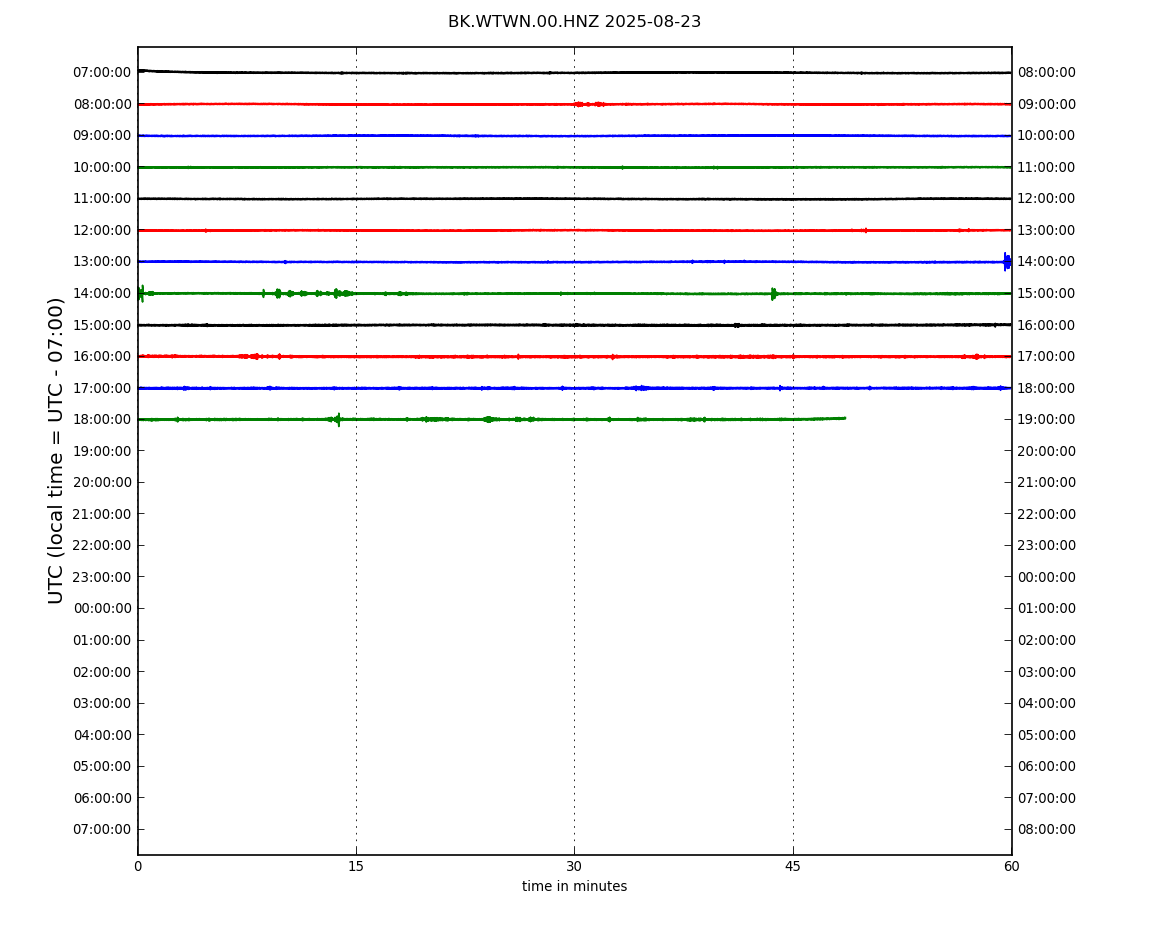Click right-axis end label 18:00:00
This screenshot has width=1150, height=950.
pos(1047,388)
